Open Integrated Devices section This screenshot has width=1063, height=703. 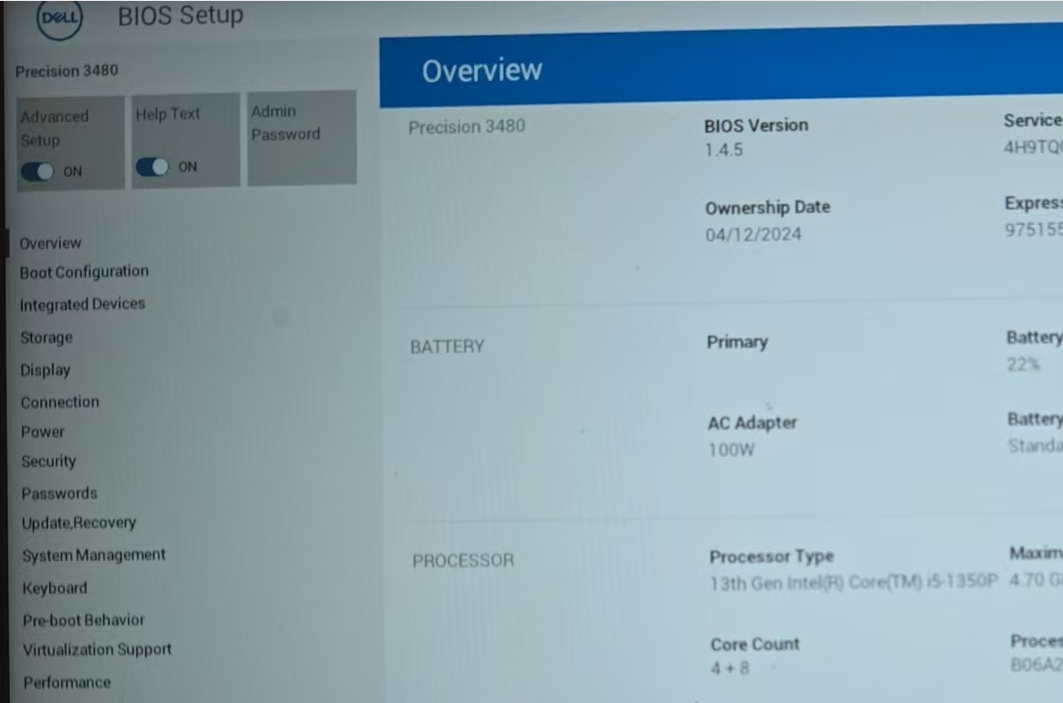(x=82, y=304)
